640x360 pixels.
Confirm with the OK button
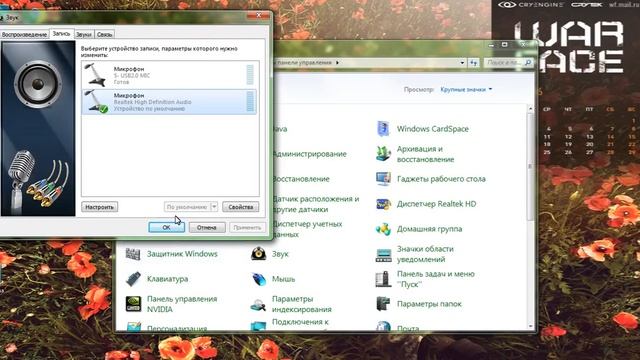pos(167,227)
